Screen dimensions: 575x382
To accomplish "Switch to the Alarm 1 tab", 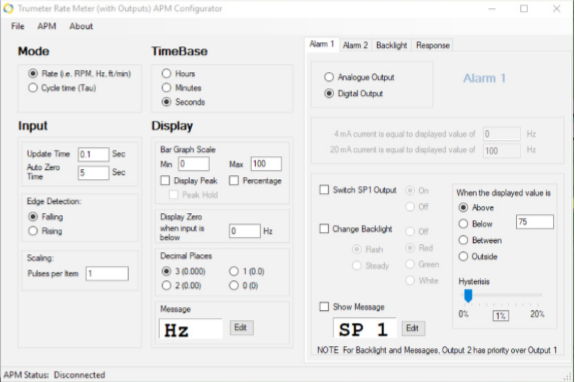I will coord(322,44).
